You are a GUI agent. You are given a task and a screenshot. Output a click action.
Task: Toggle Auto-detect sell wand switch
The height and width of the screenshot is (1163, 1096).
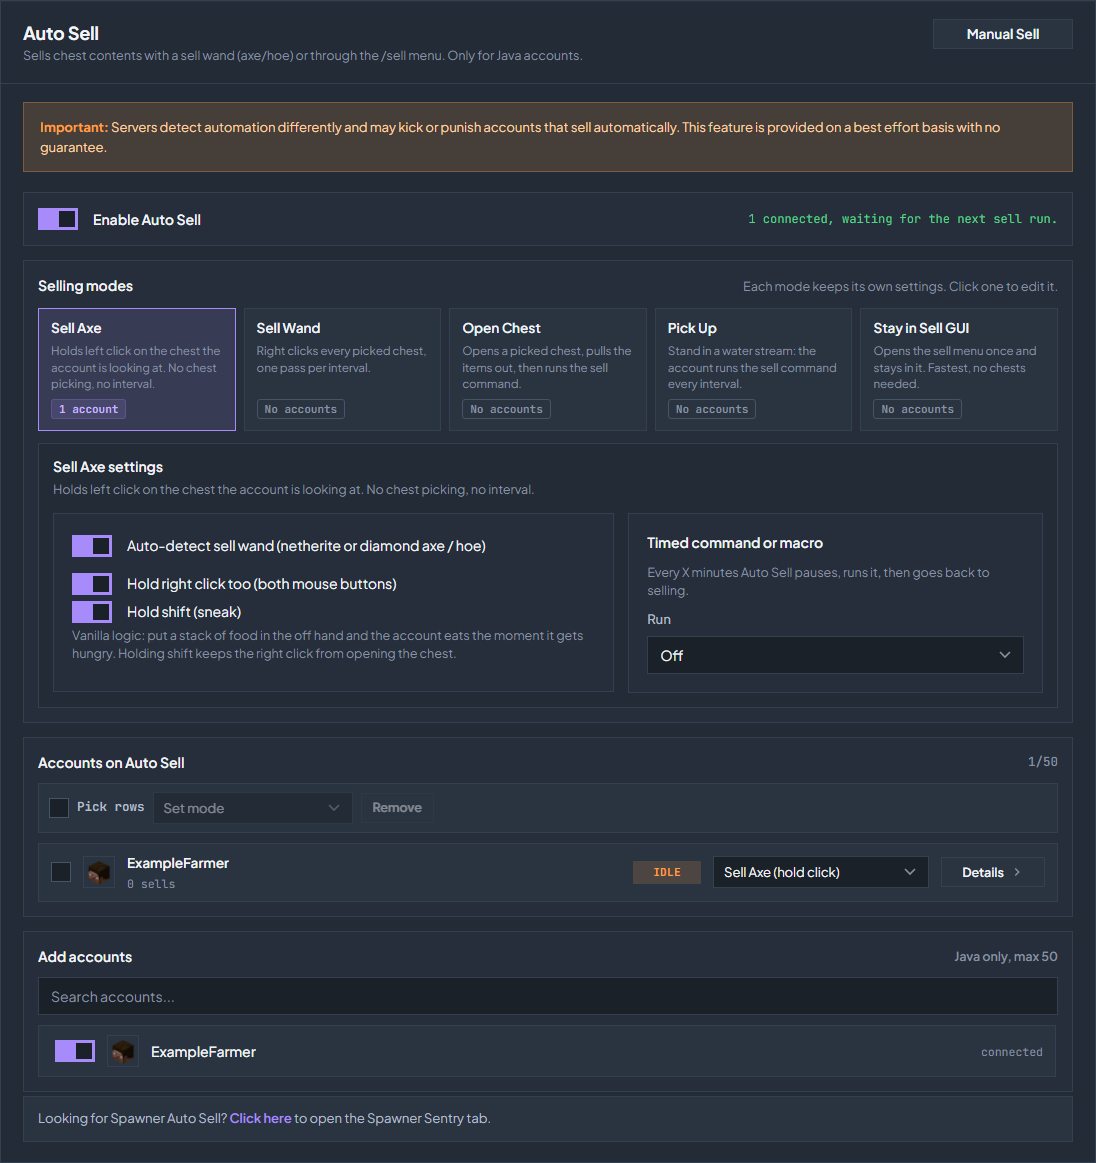click(92, 546)
